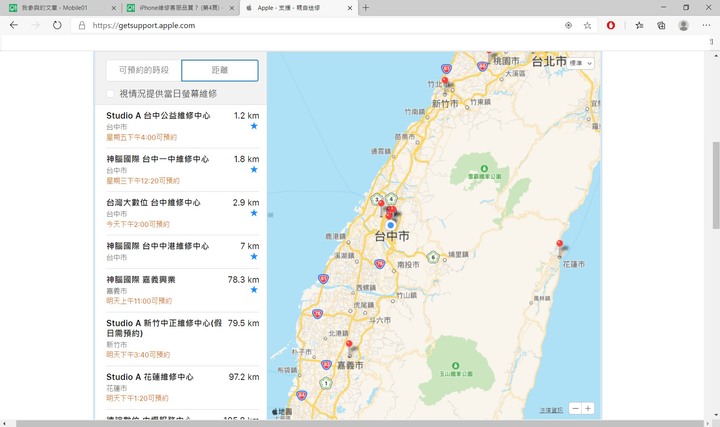Click the 78.3 km distance text
Image resolution: width=720 pixels, height=427 pixels.
(243, 280)
